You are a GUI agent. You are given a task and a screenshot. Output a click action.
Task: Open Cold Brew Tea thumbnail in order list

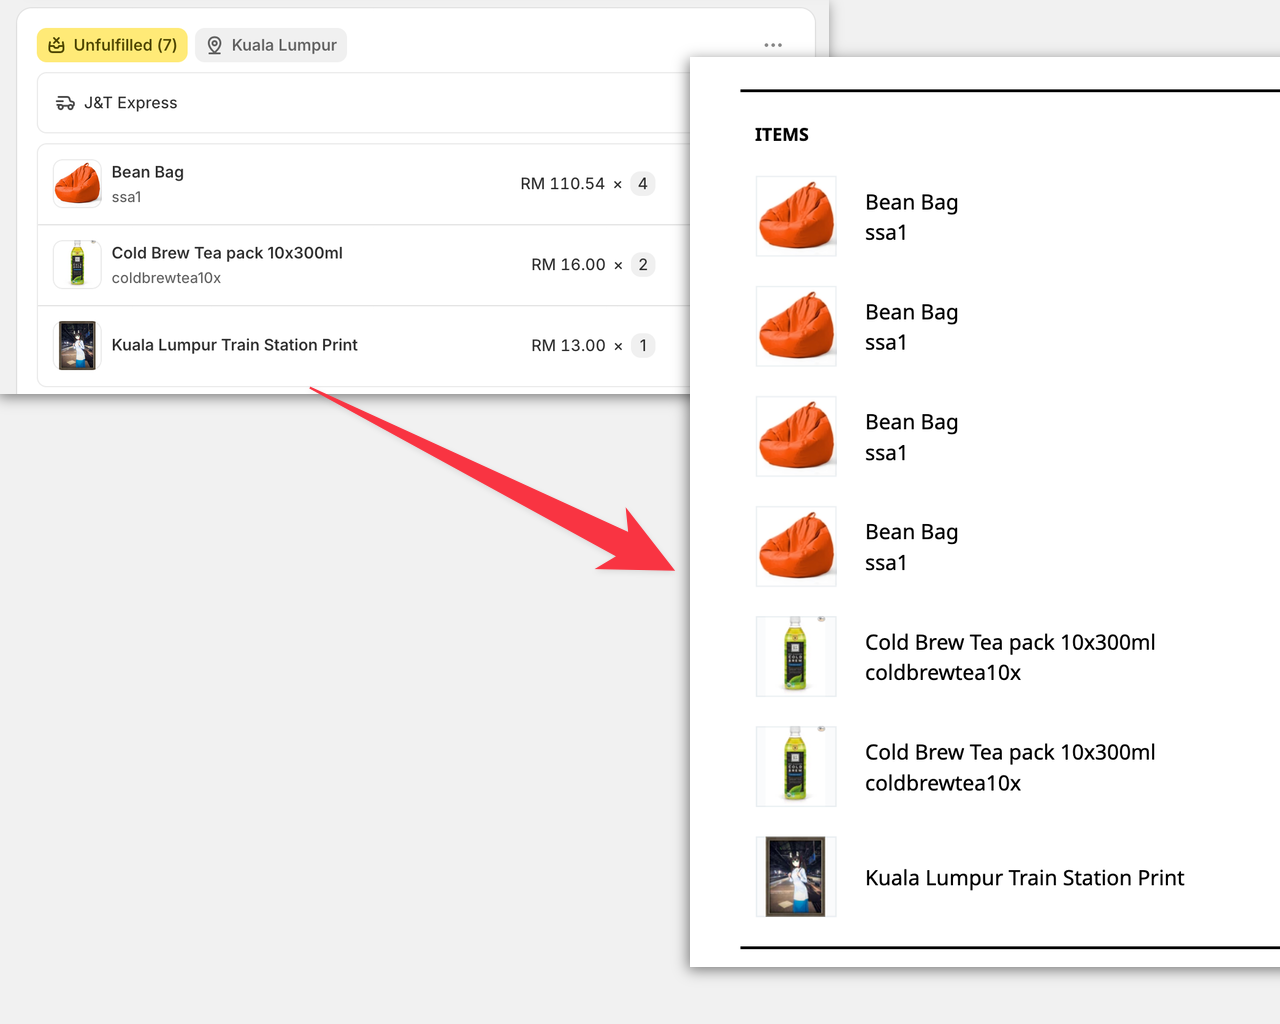(77, 265)
